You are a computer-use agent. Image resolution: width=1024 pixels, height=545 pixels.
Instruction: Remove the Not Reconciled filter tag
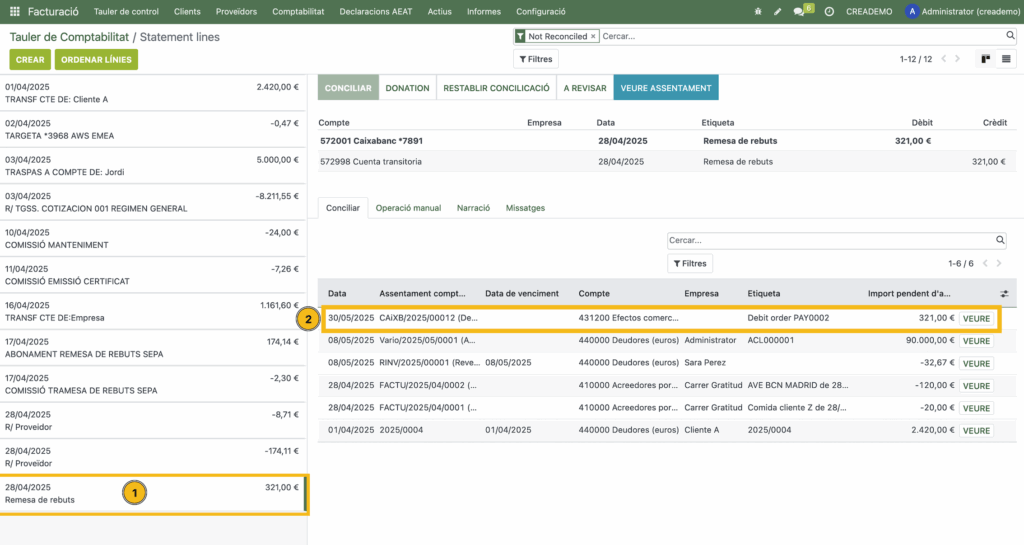coord(593,36)
